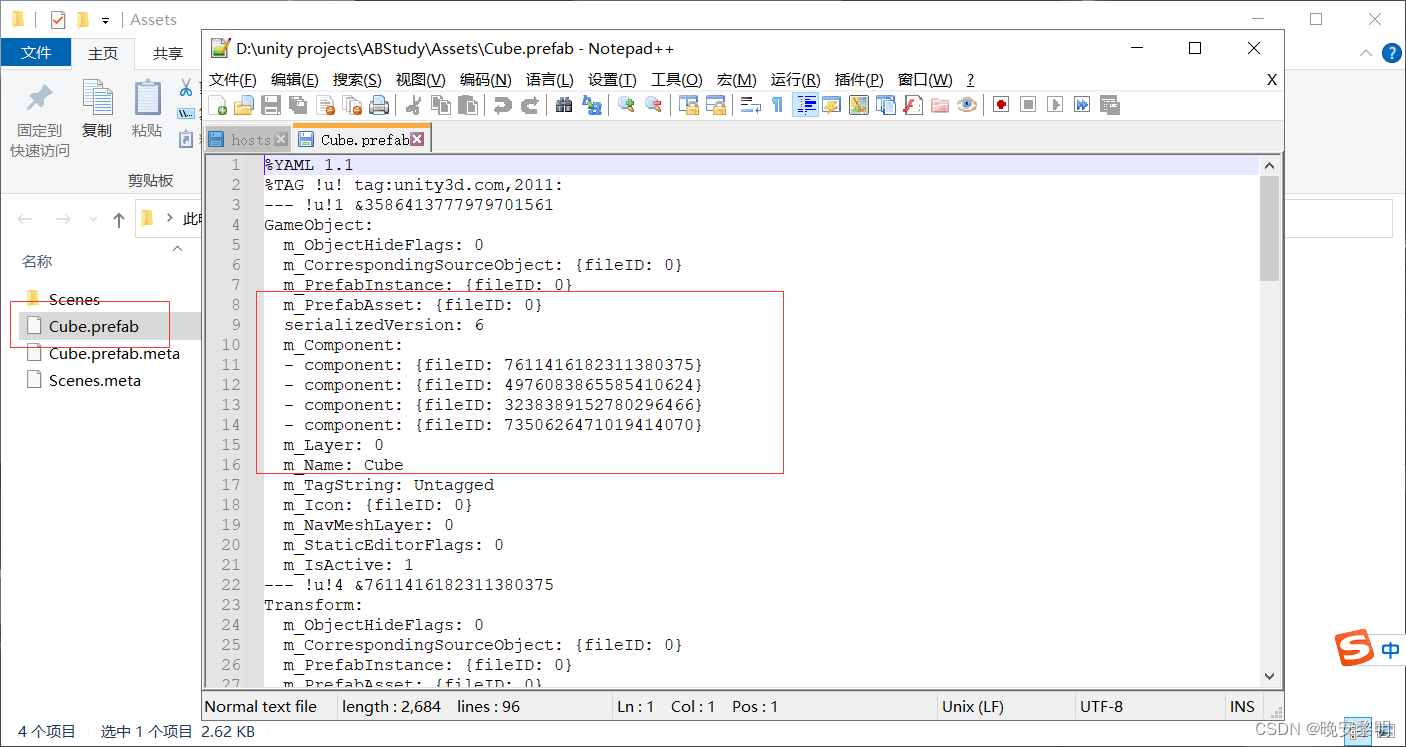The image size is (1406, 747).
Task: Open the user-defined language icon
Action: click(x=831, y=105)
